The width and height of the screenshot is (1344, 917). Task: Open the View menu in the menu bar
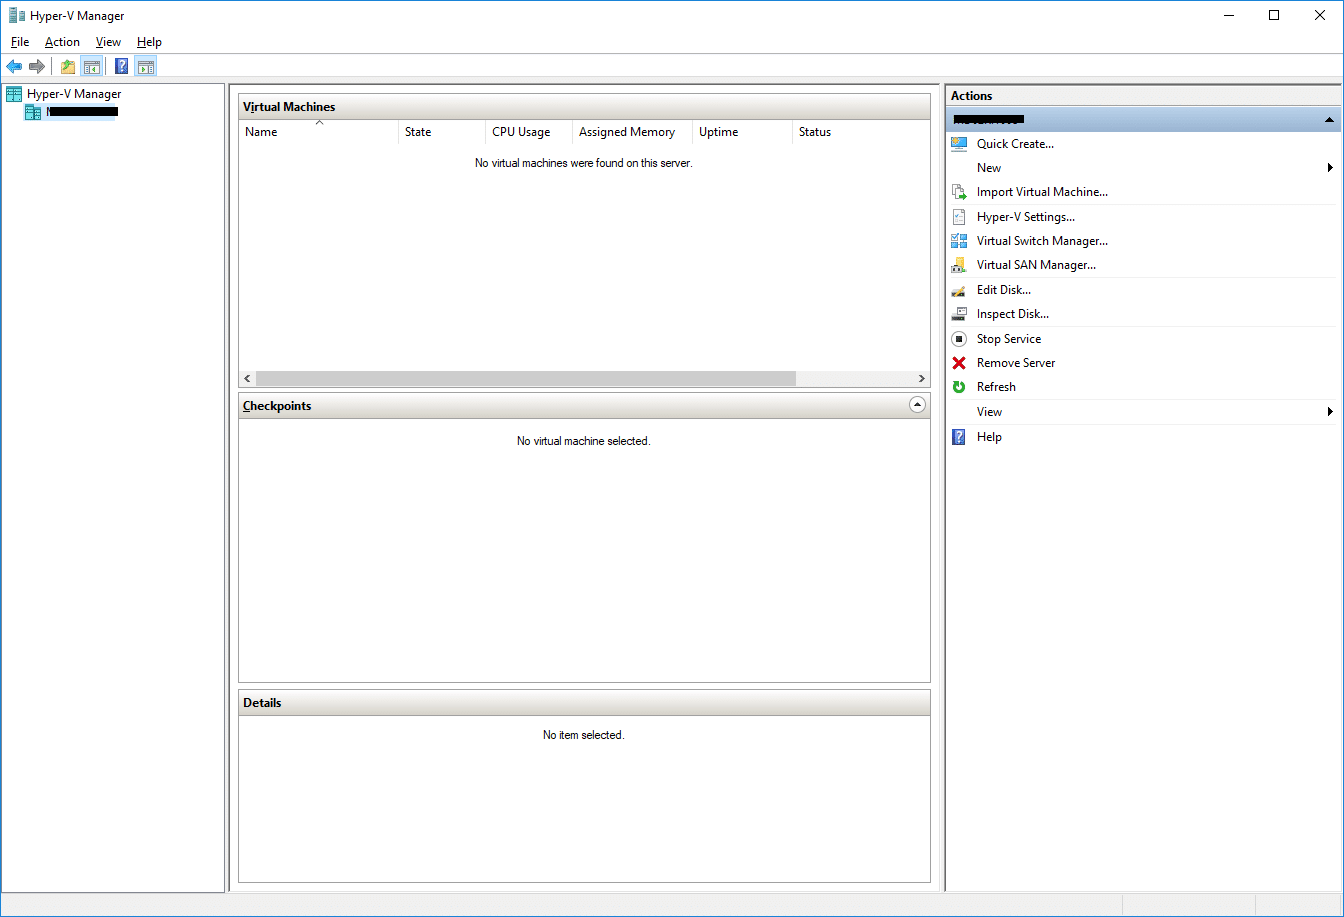tap(108, 42)
